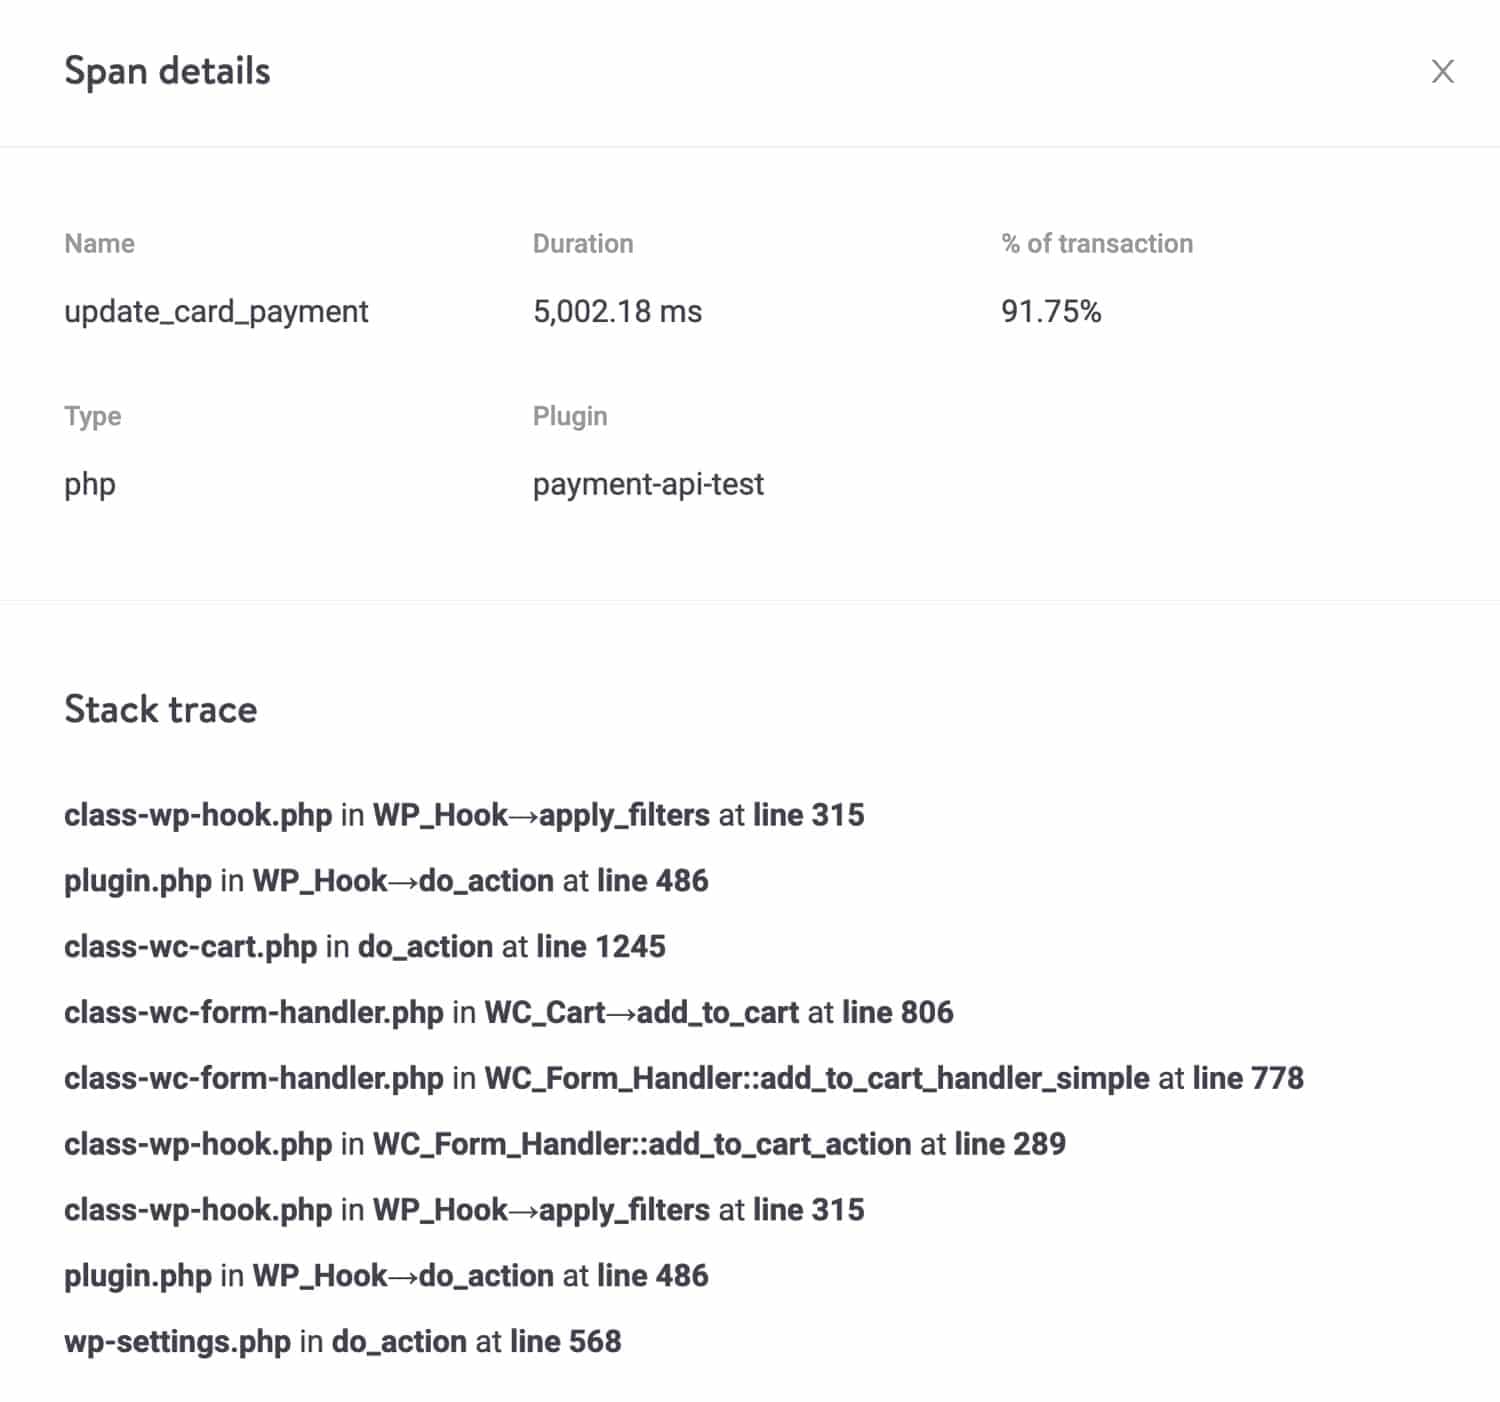The image size is (1500, 1402).
Task: Click the wp-settings.php line 568 entry
Action: [342, 1341]
